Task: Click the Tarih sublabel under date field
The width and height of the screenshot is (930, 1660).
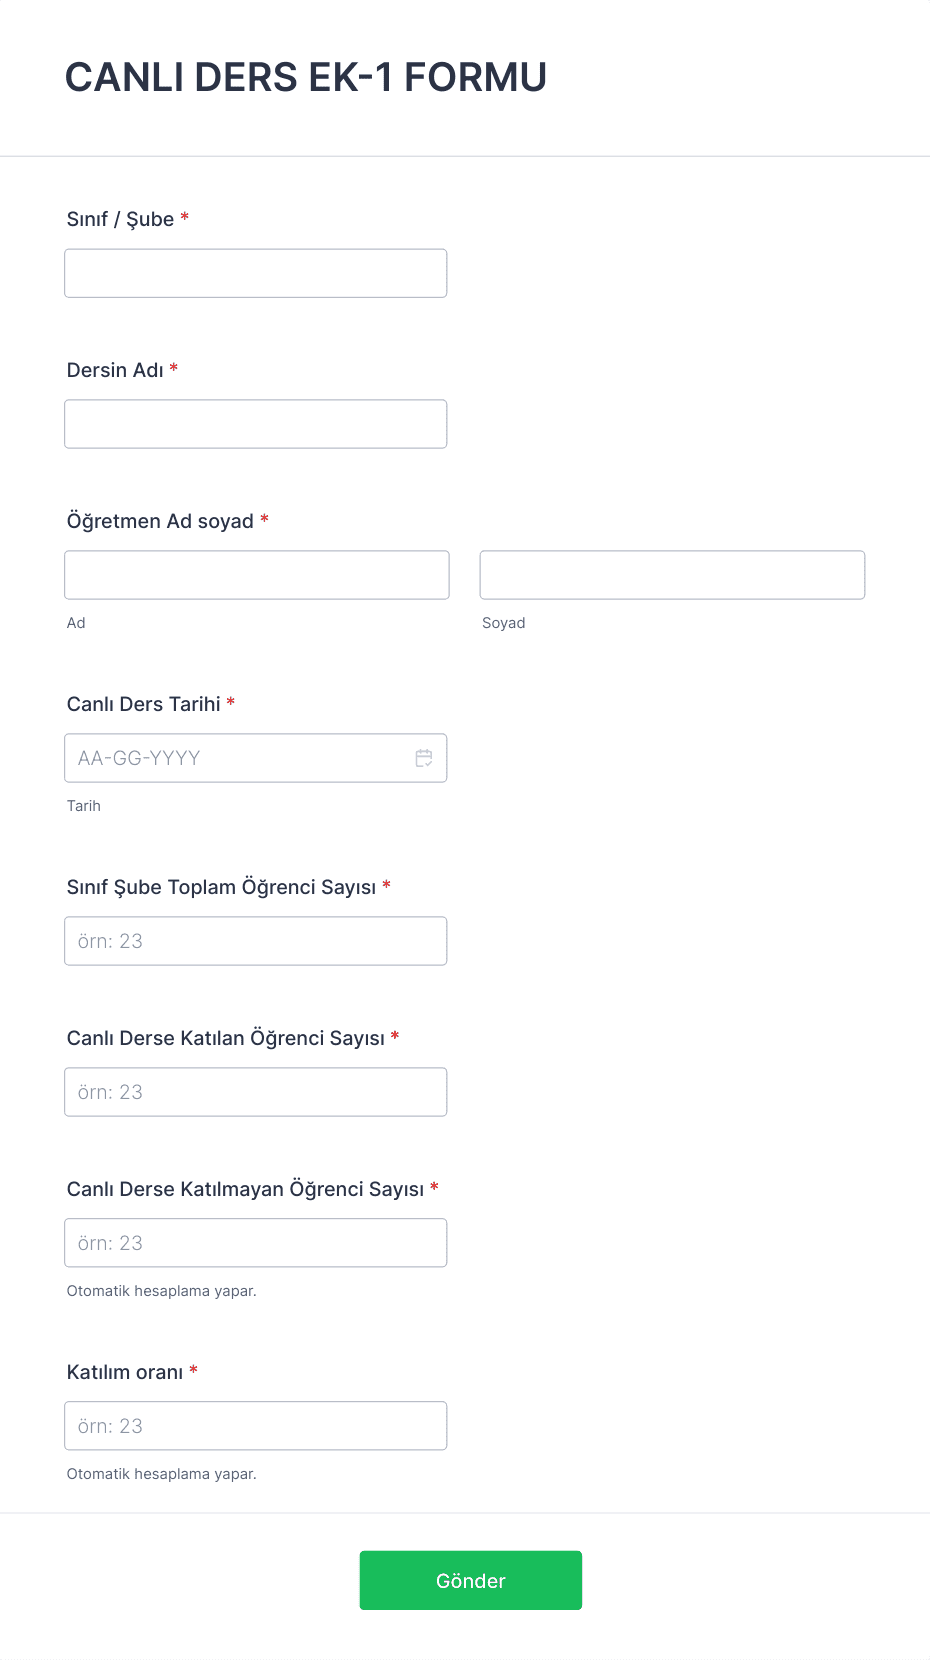Action: point(84,806)
